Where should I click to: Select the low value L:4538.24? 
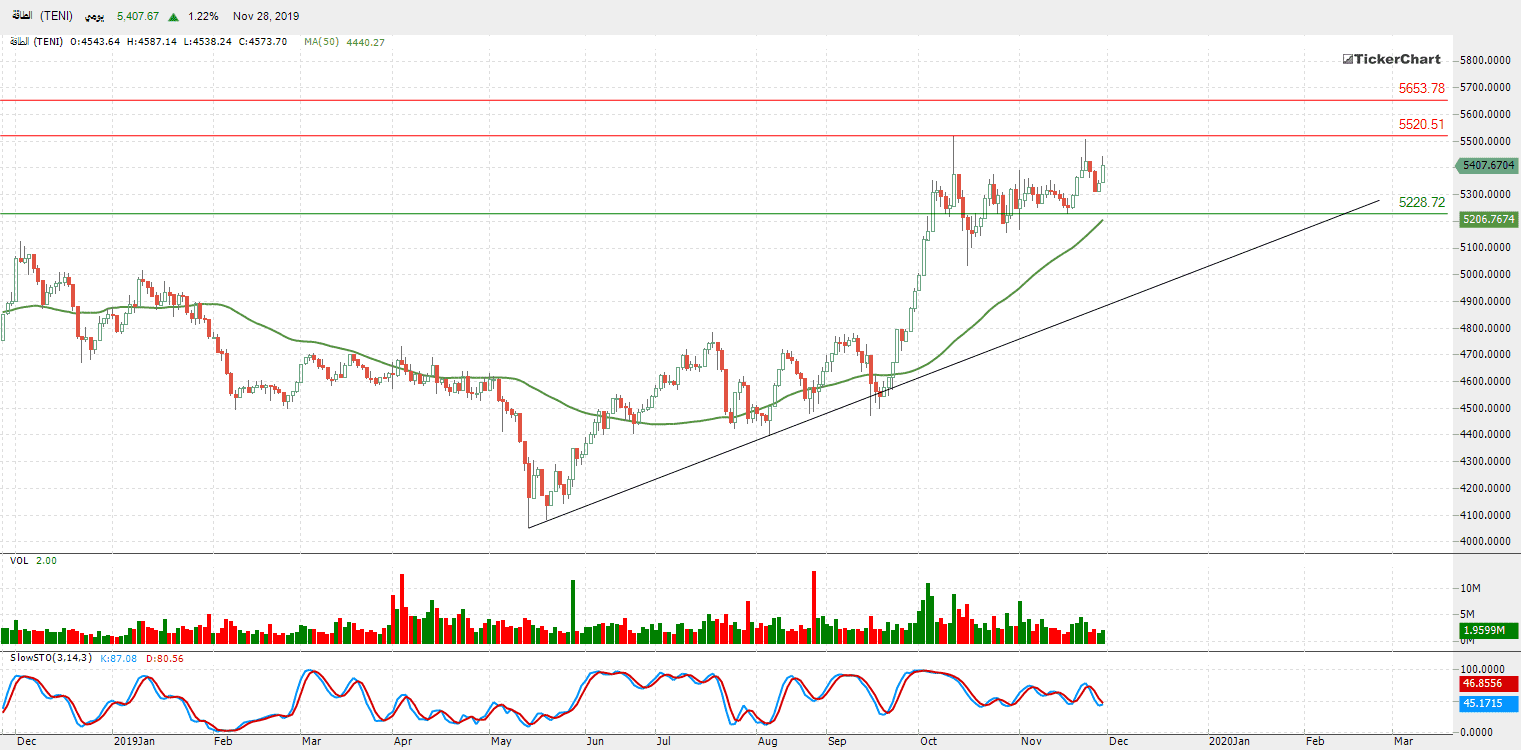tap(207, 42)
